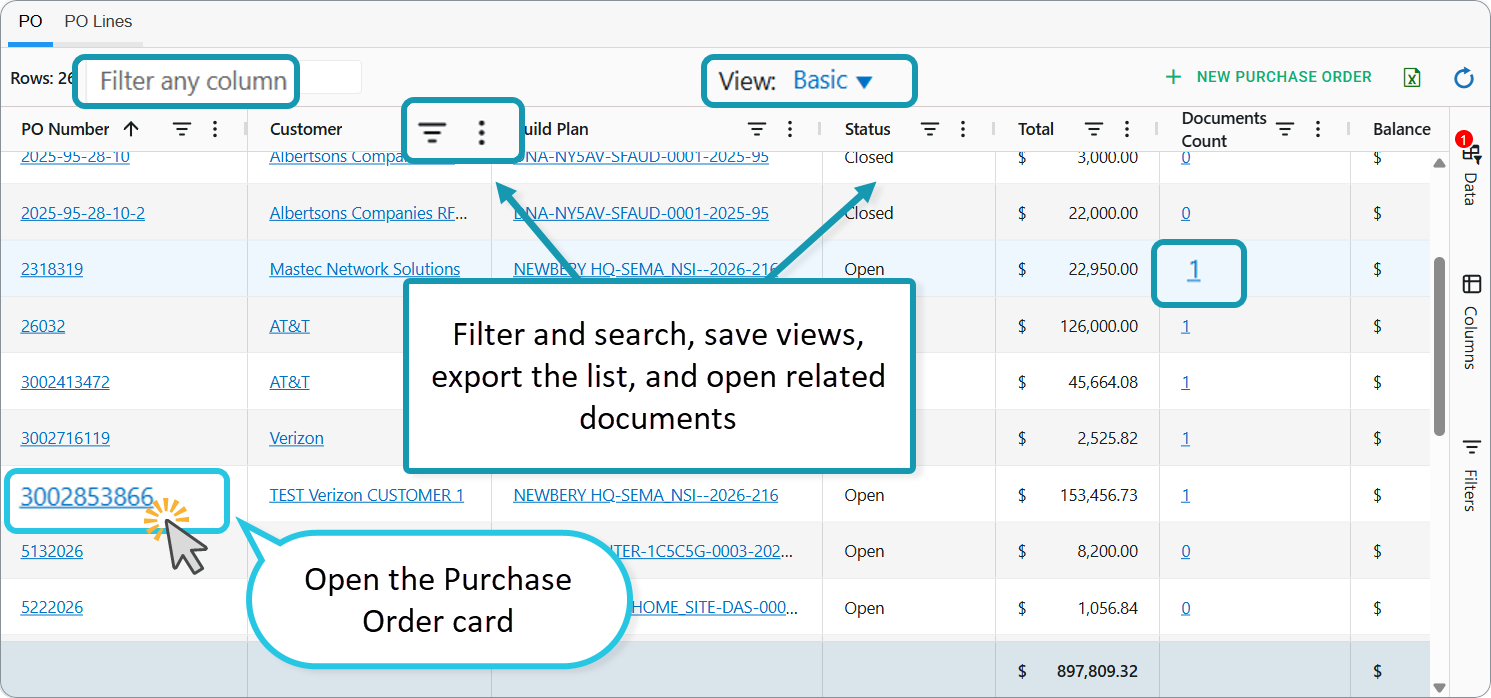Select the 897,809.32 grand total
The image size is (1491, 698).
tap(1097, 671)
